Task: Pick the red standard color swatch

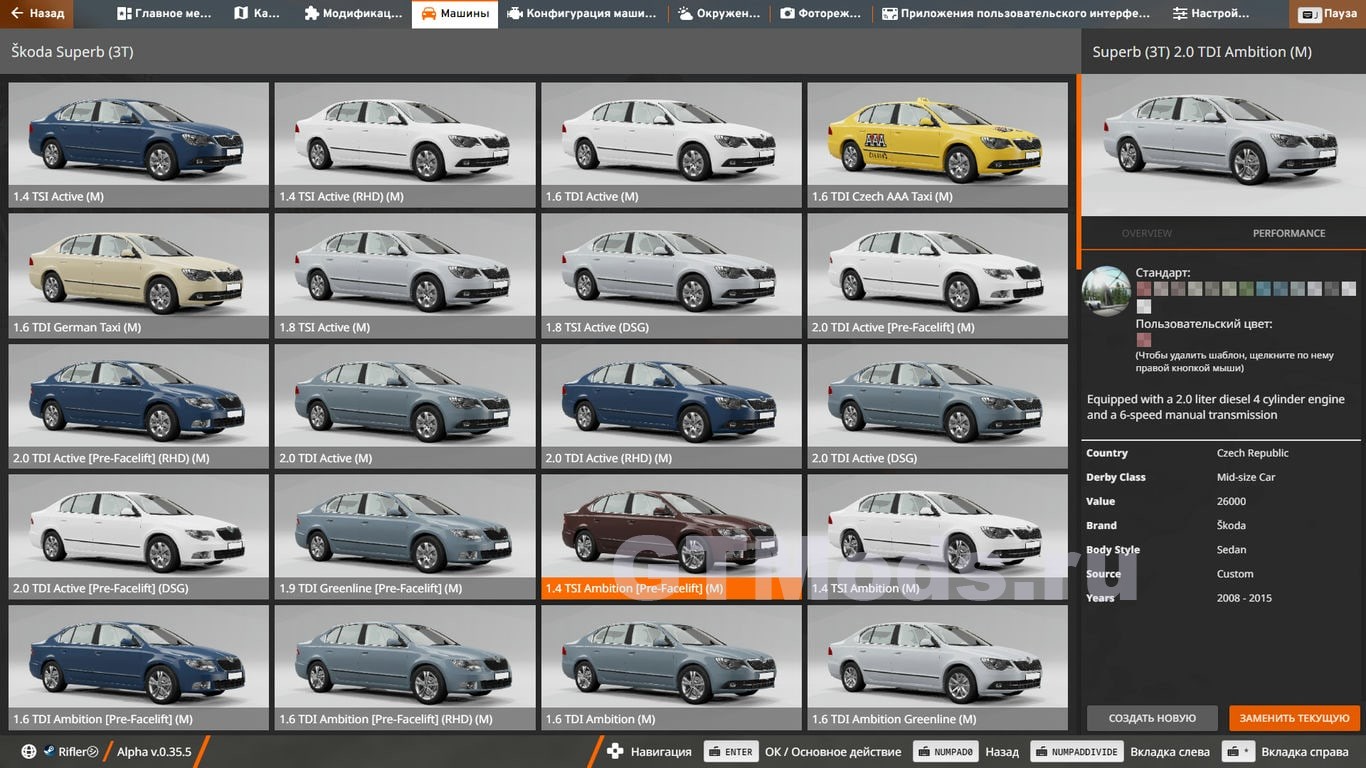Action: click(x=1143, y=289)
